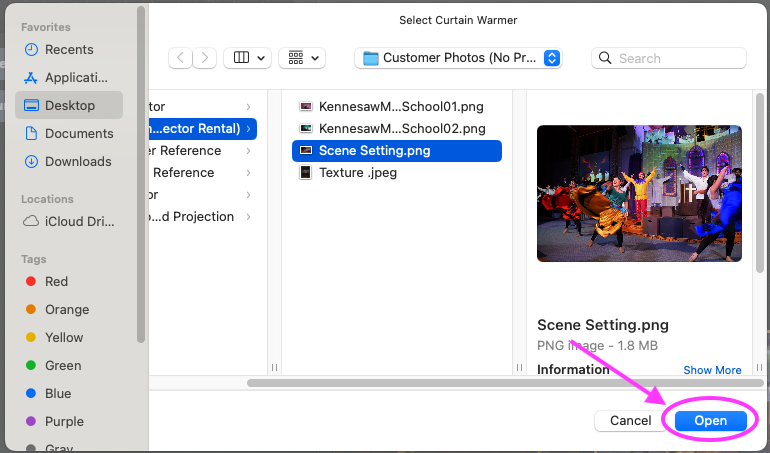Filter by the Red tag
770x453 pixels.
click(x=56, y=281)
